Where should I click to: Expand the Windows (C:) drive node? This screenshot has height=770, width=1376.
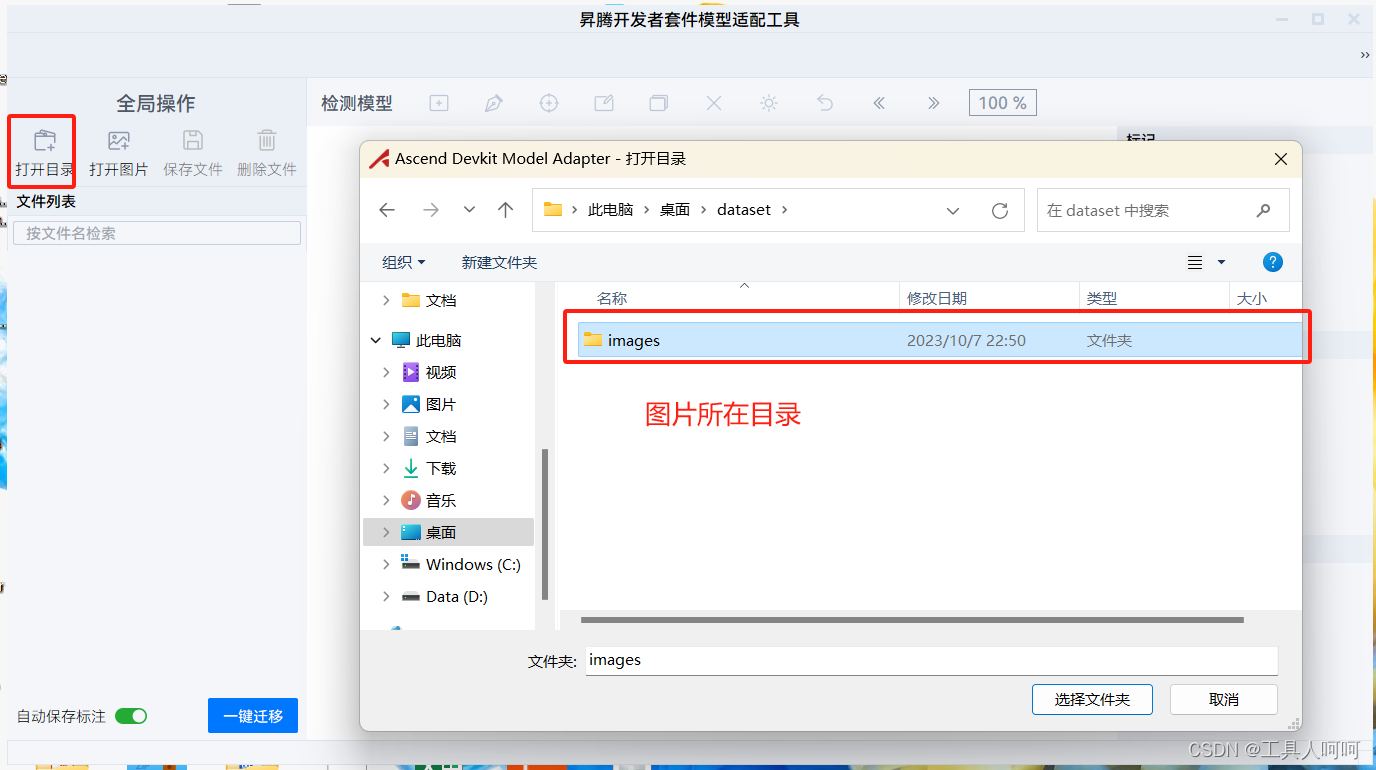coord(386,565)
